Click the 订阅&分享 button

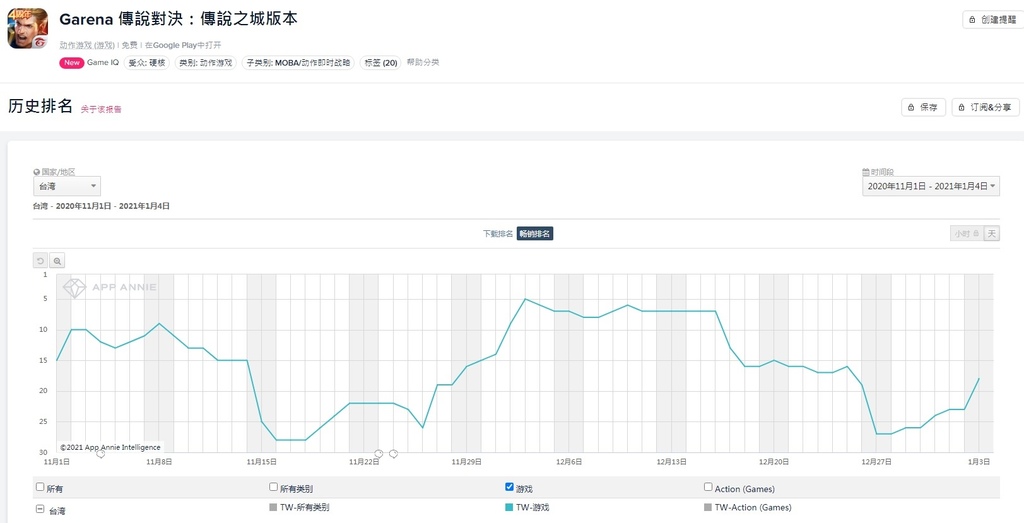(985, 107)
